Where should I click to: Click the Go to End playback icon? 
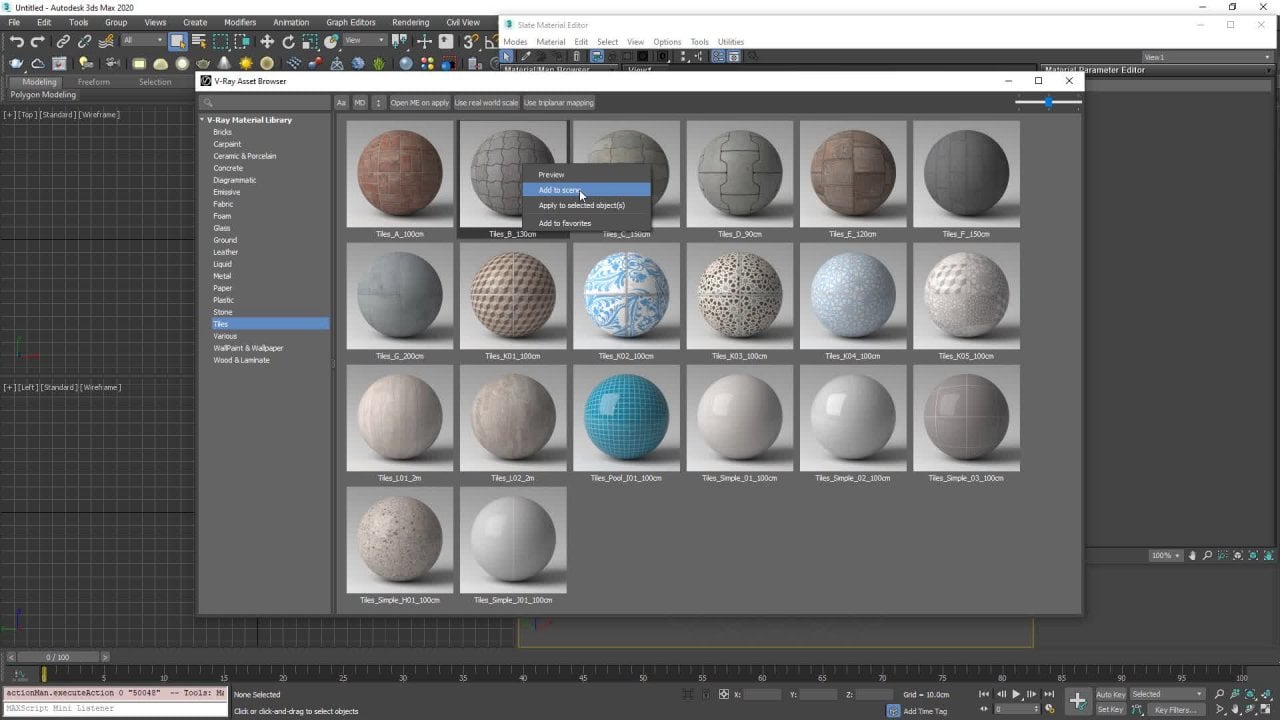pyautogui.click(x=1049, y=694)
